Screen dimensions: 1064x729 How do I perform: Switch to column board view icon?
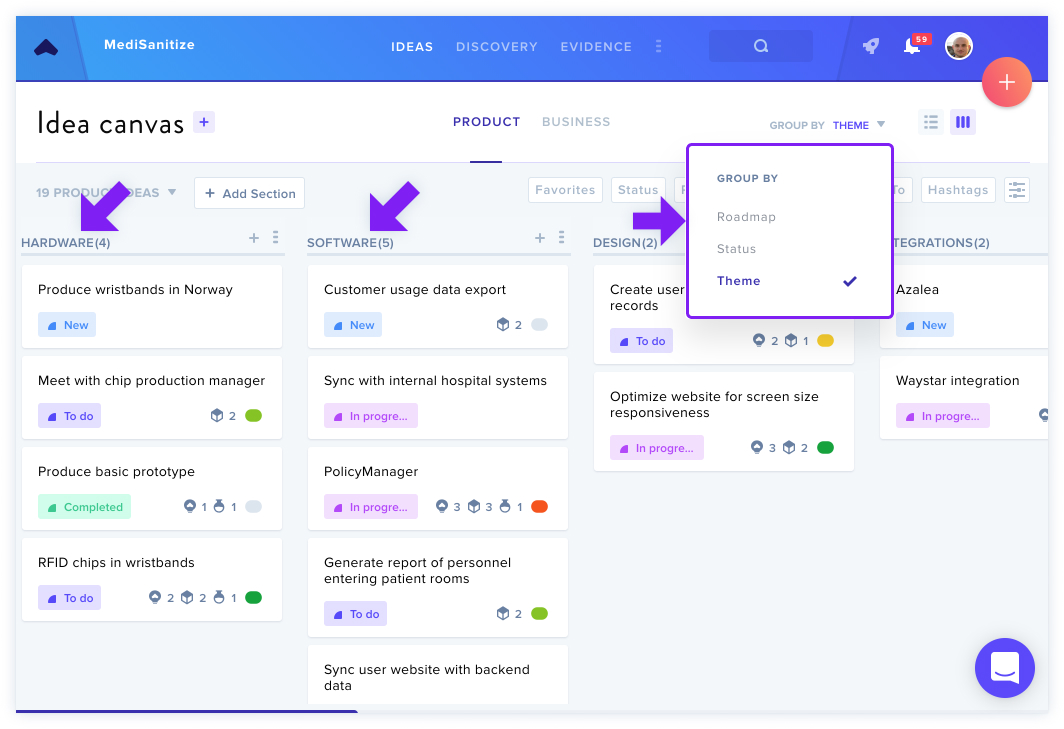pyautogui.click(x=962, y=122)
